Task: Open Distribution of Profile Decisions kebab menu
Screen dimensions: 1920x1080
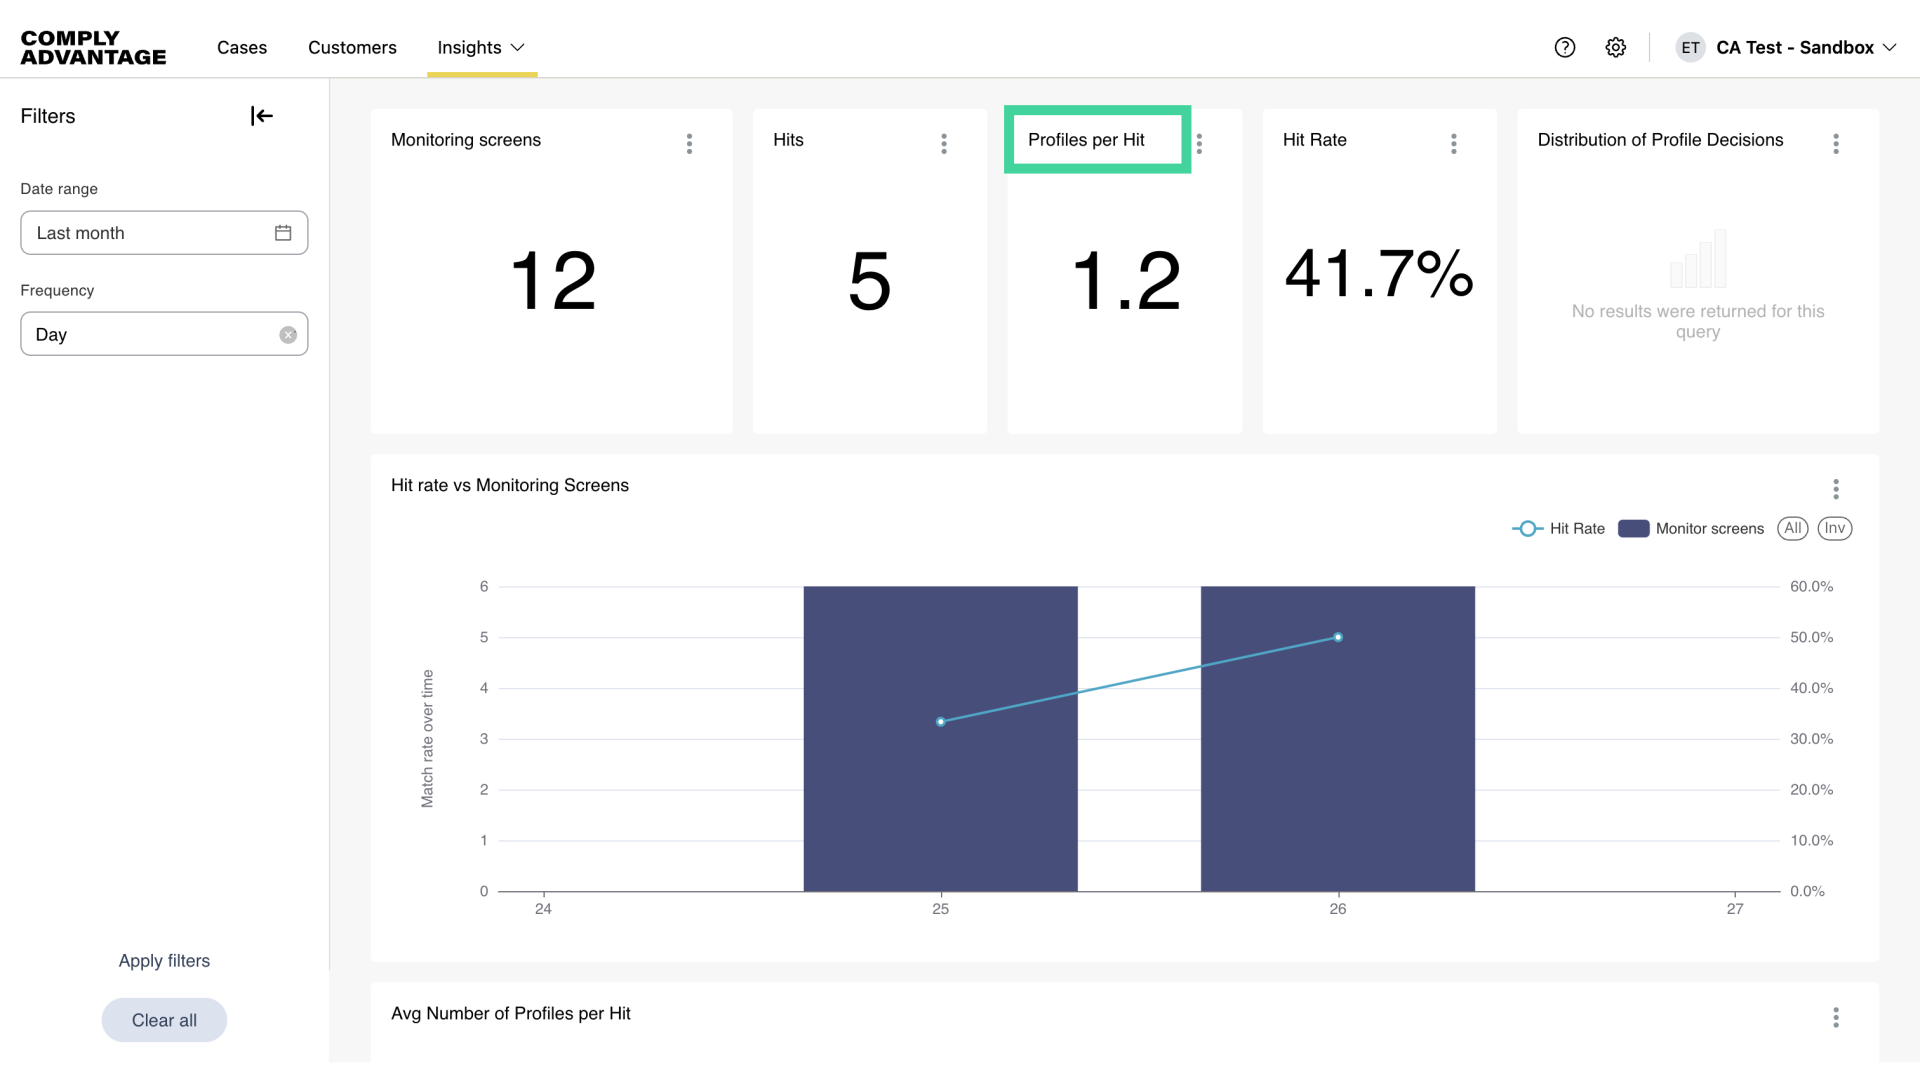Action: [x=1835, y=143]
